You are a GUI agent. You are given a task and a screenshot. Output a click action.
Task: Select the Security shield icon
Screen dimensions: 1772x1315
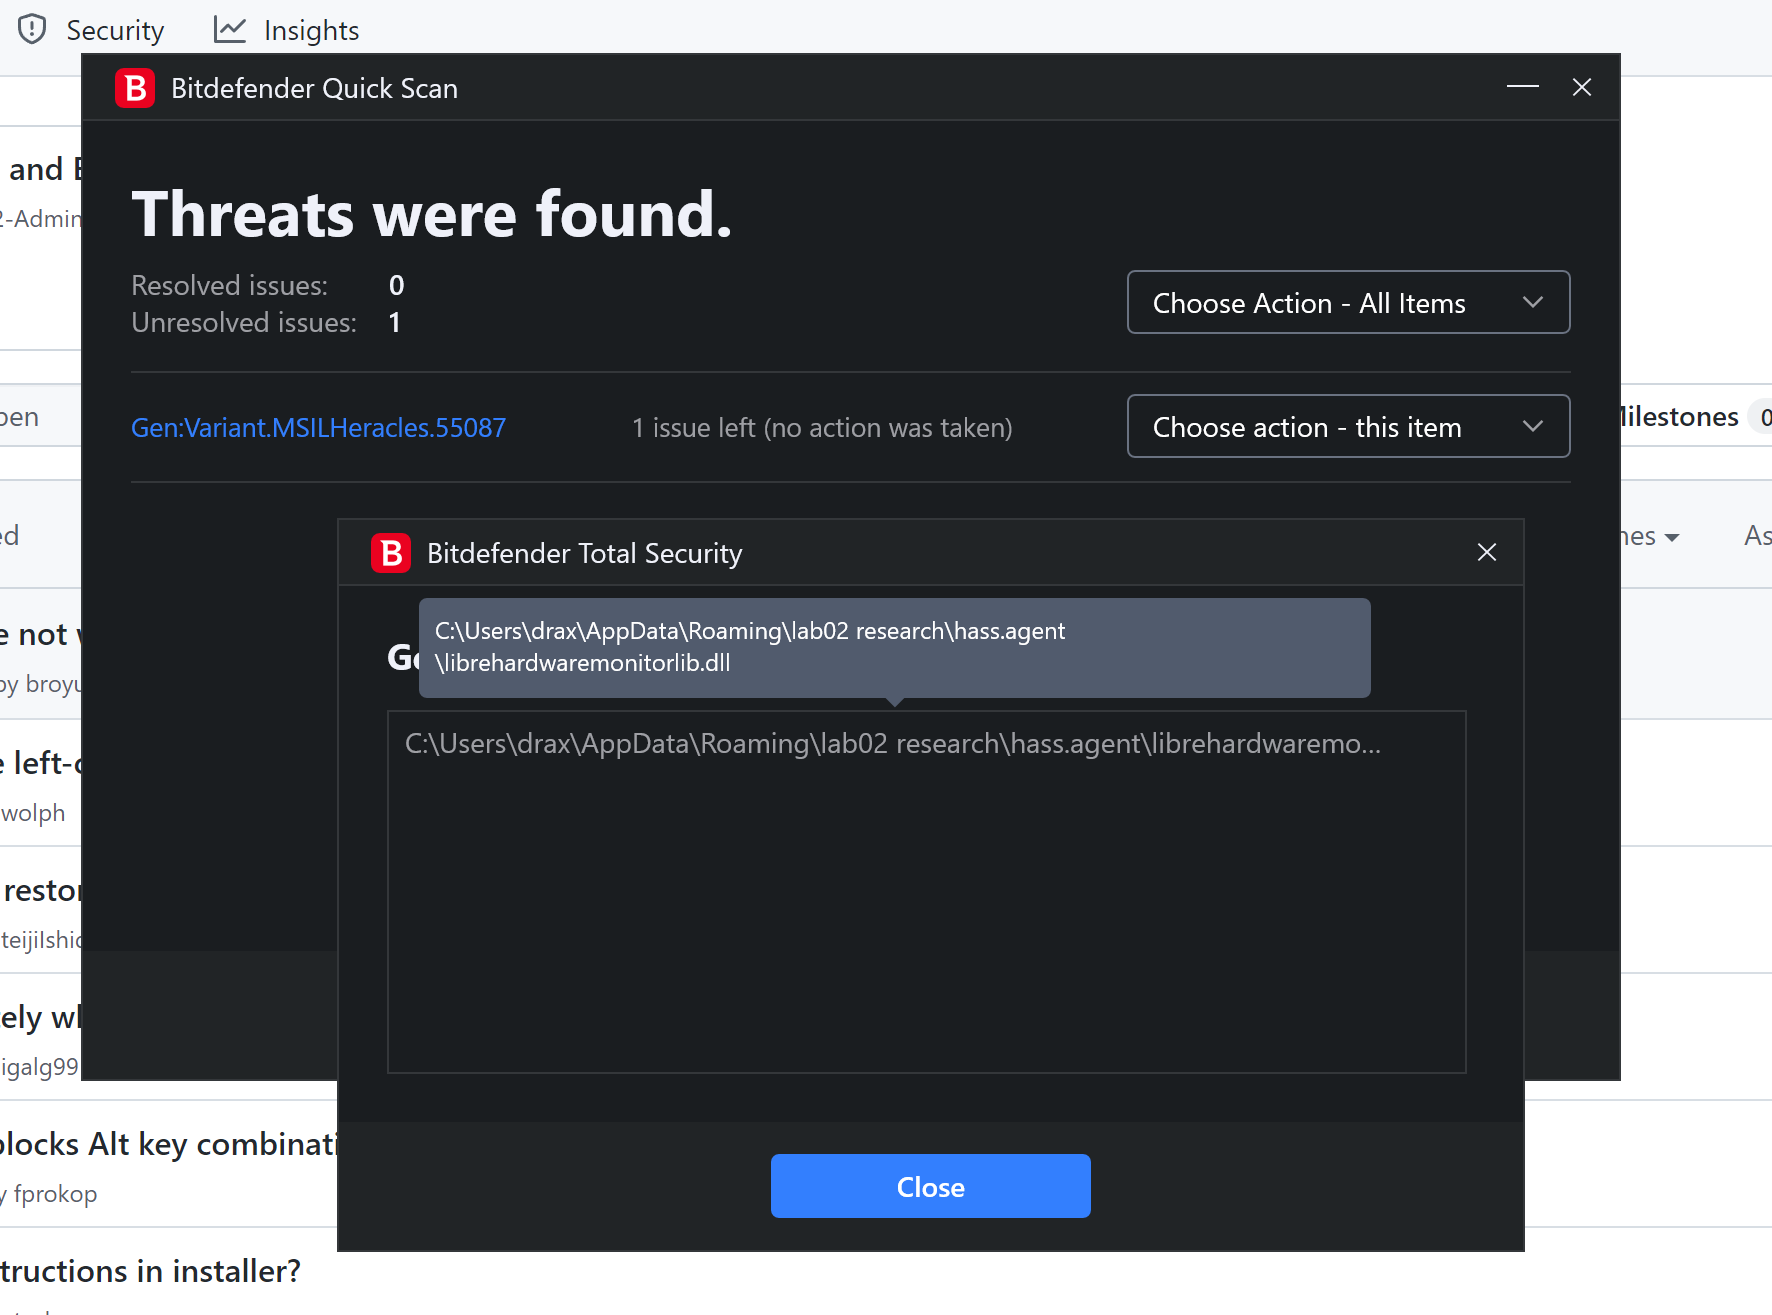point(31,28)
